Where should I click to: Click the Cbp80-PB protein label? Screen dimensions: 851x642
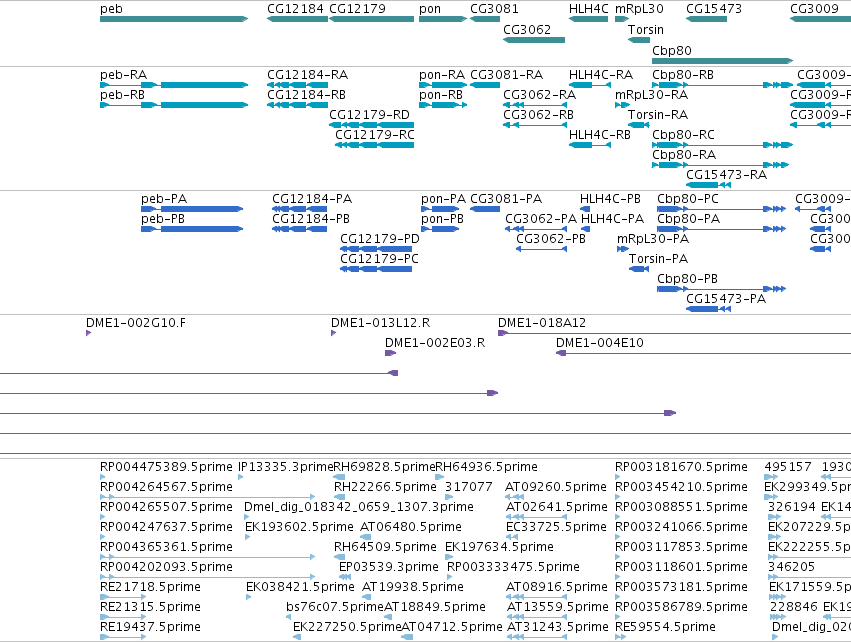(688, 279)
